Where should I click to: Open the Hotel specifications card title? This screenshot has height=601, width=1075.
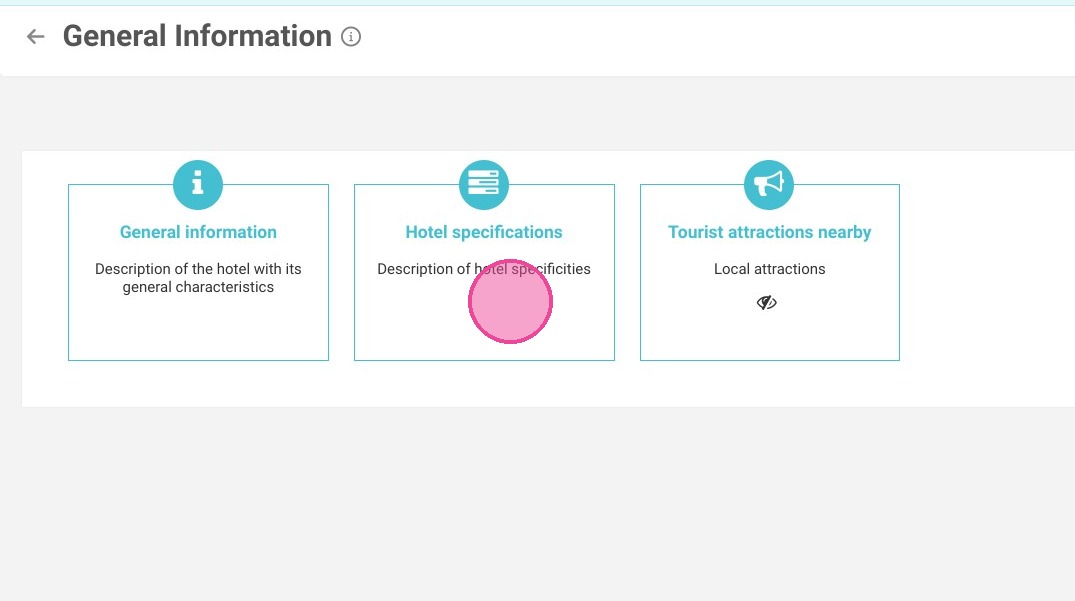pos(484,232)
